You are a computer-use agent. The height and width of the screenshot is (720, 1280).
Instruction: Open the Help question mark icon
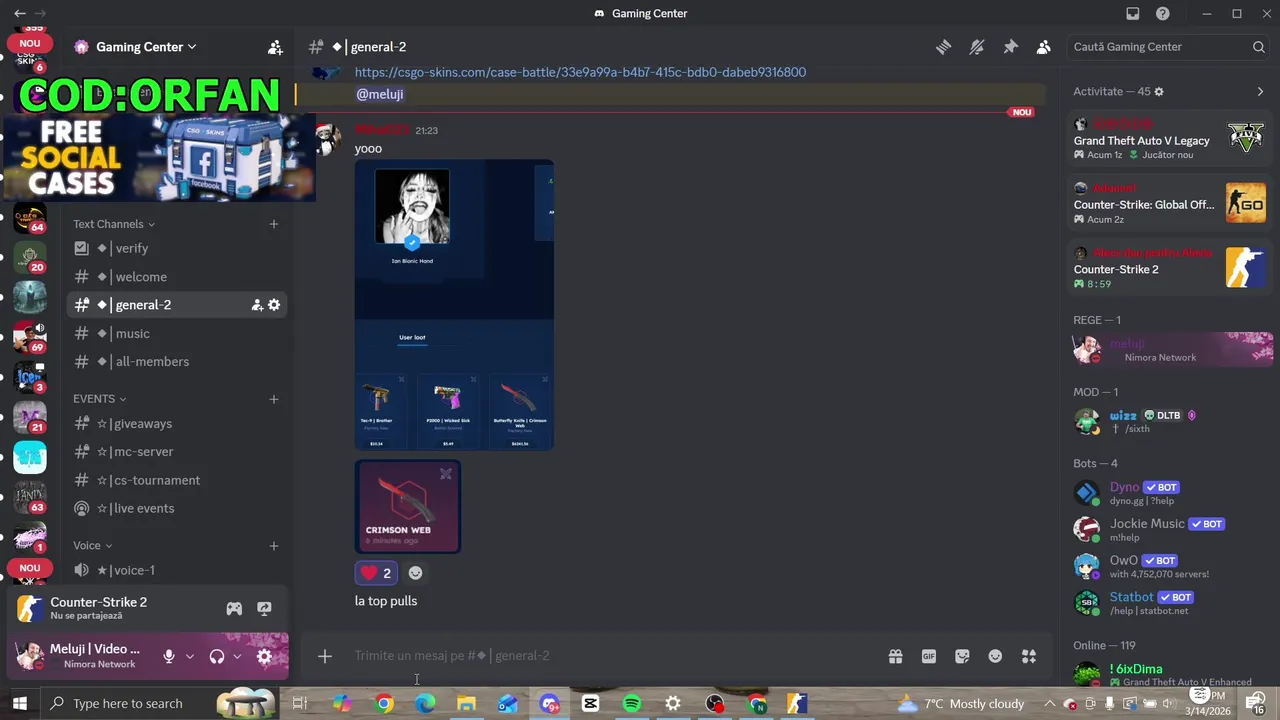1162,14
